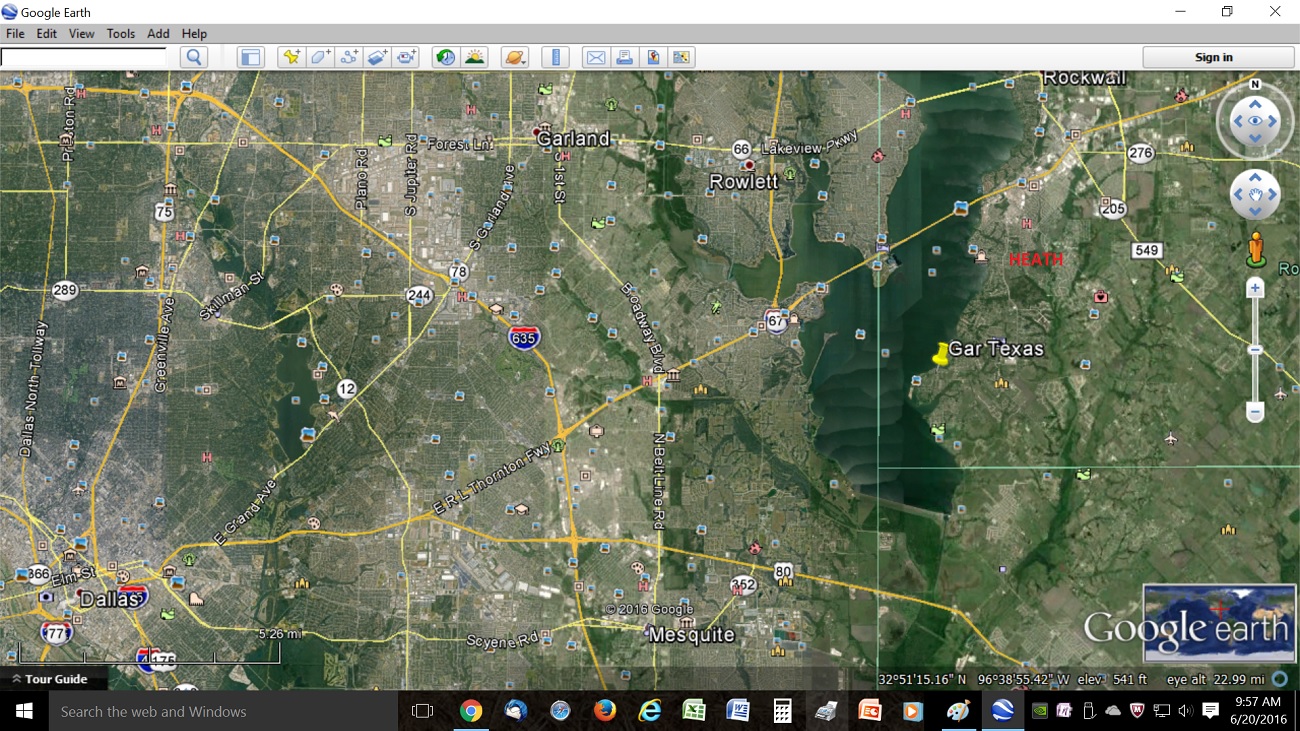Add a new placemark
The image size is (1300, 731).
tap(291, 57)
